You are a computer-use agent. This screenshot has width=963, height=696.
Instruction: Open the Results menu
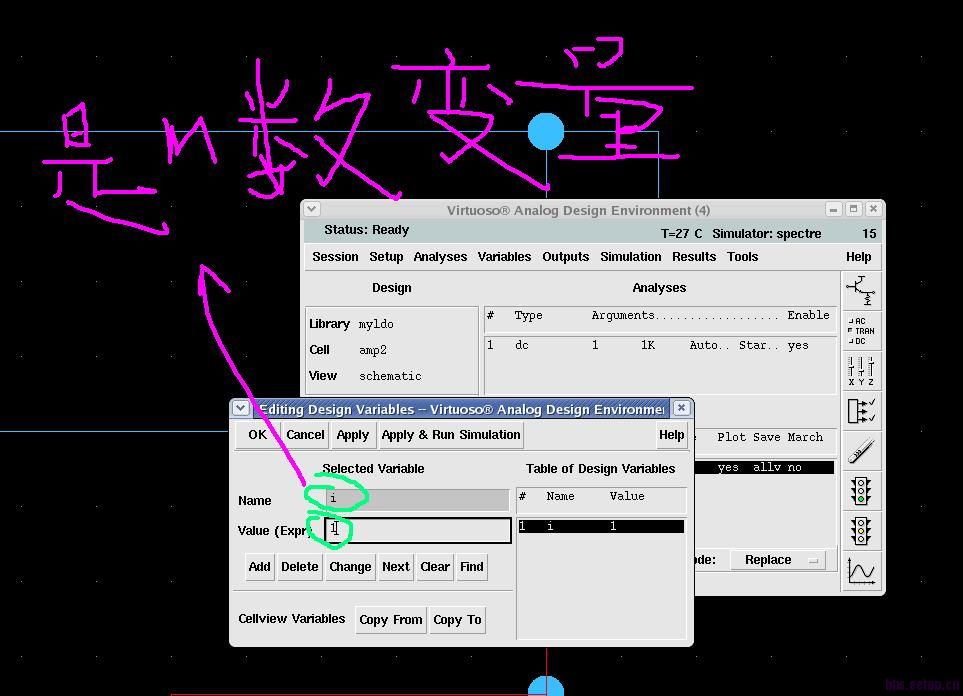tap(693, 257)
